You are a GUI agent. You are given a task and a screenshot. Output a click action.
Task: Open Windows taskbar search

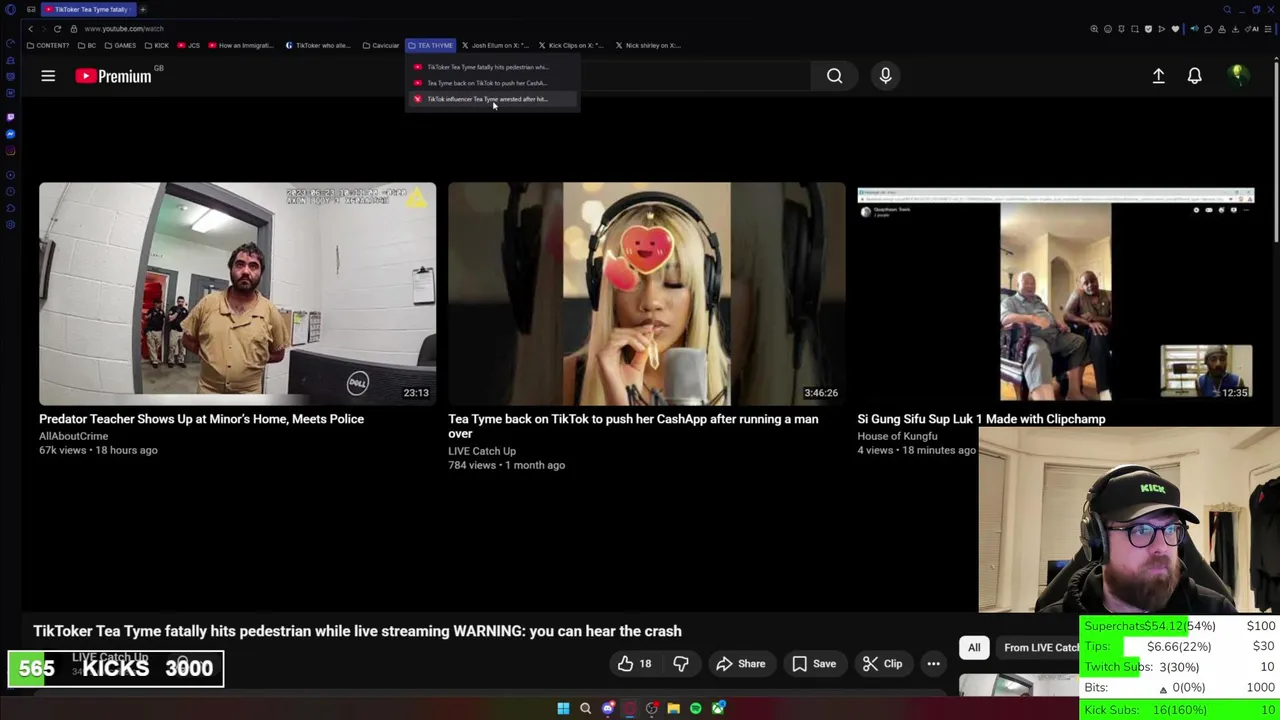point(585,709)
